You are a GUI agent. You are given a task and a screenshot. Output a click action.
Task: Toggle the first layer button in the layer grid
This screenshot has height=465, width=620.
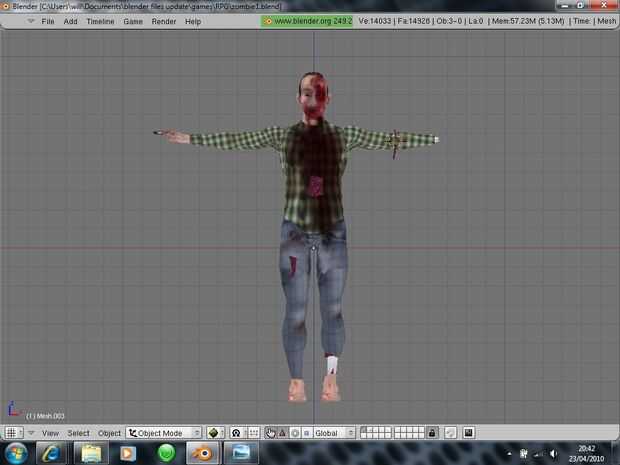[x=365, y=430]
